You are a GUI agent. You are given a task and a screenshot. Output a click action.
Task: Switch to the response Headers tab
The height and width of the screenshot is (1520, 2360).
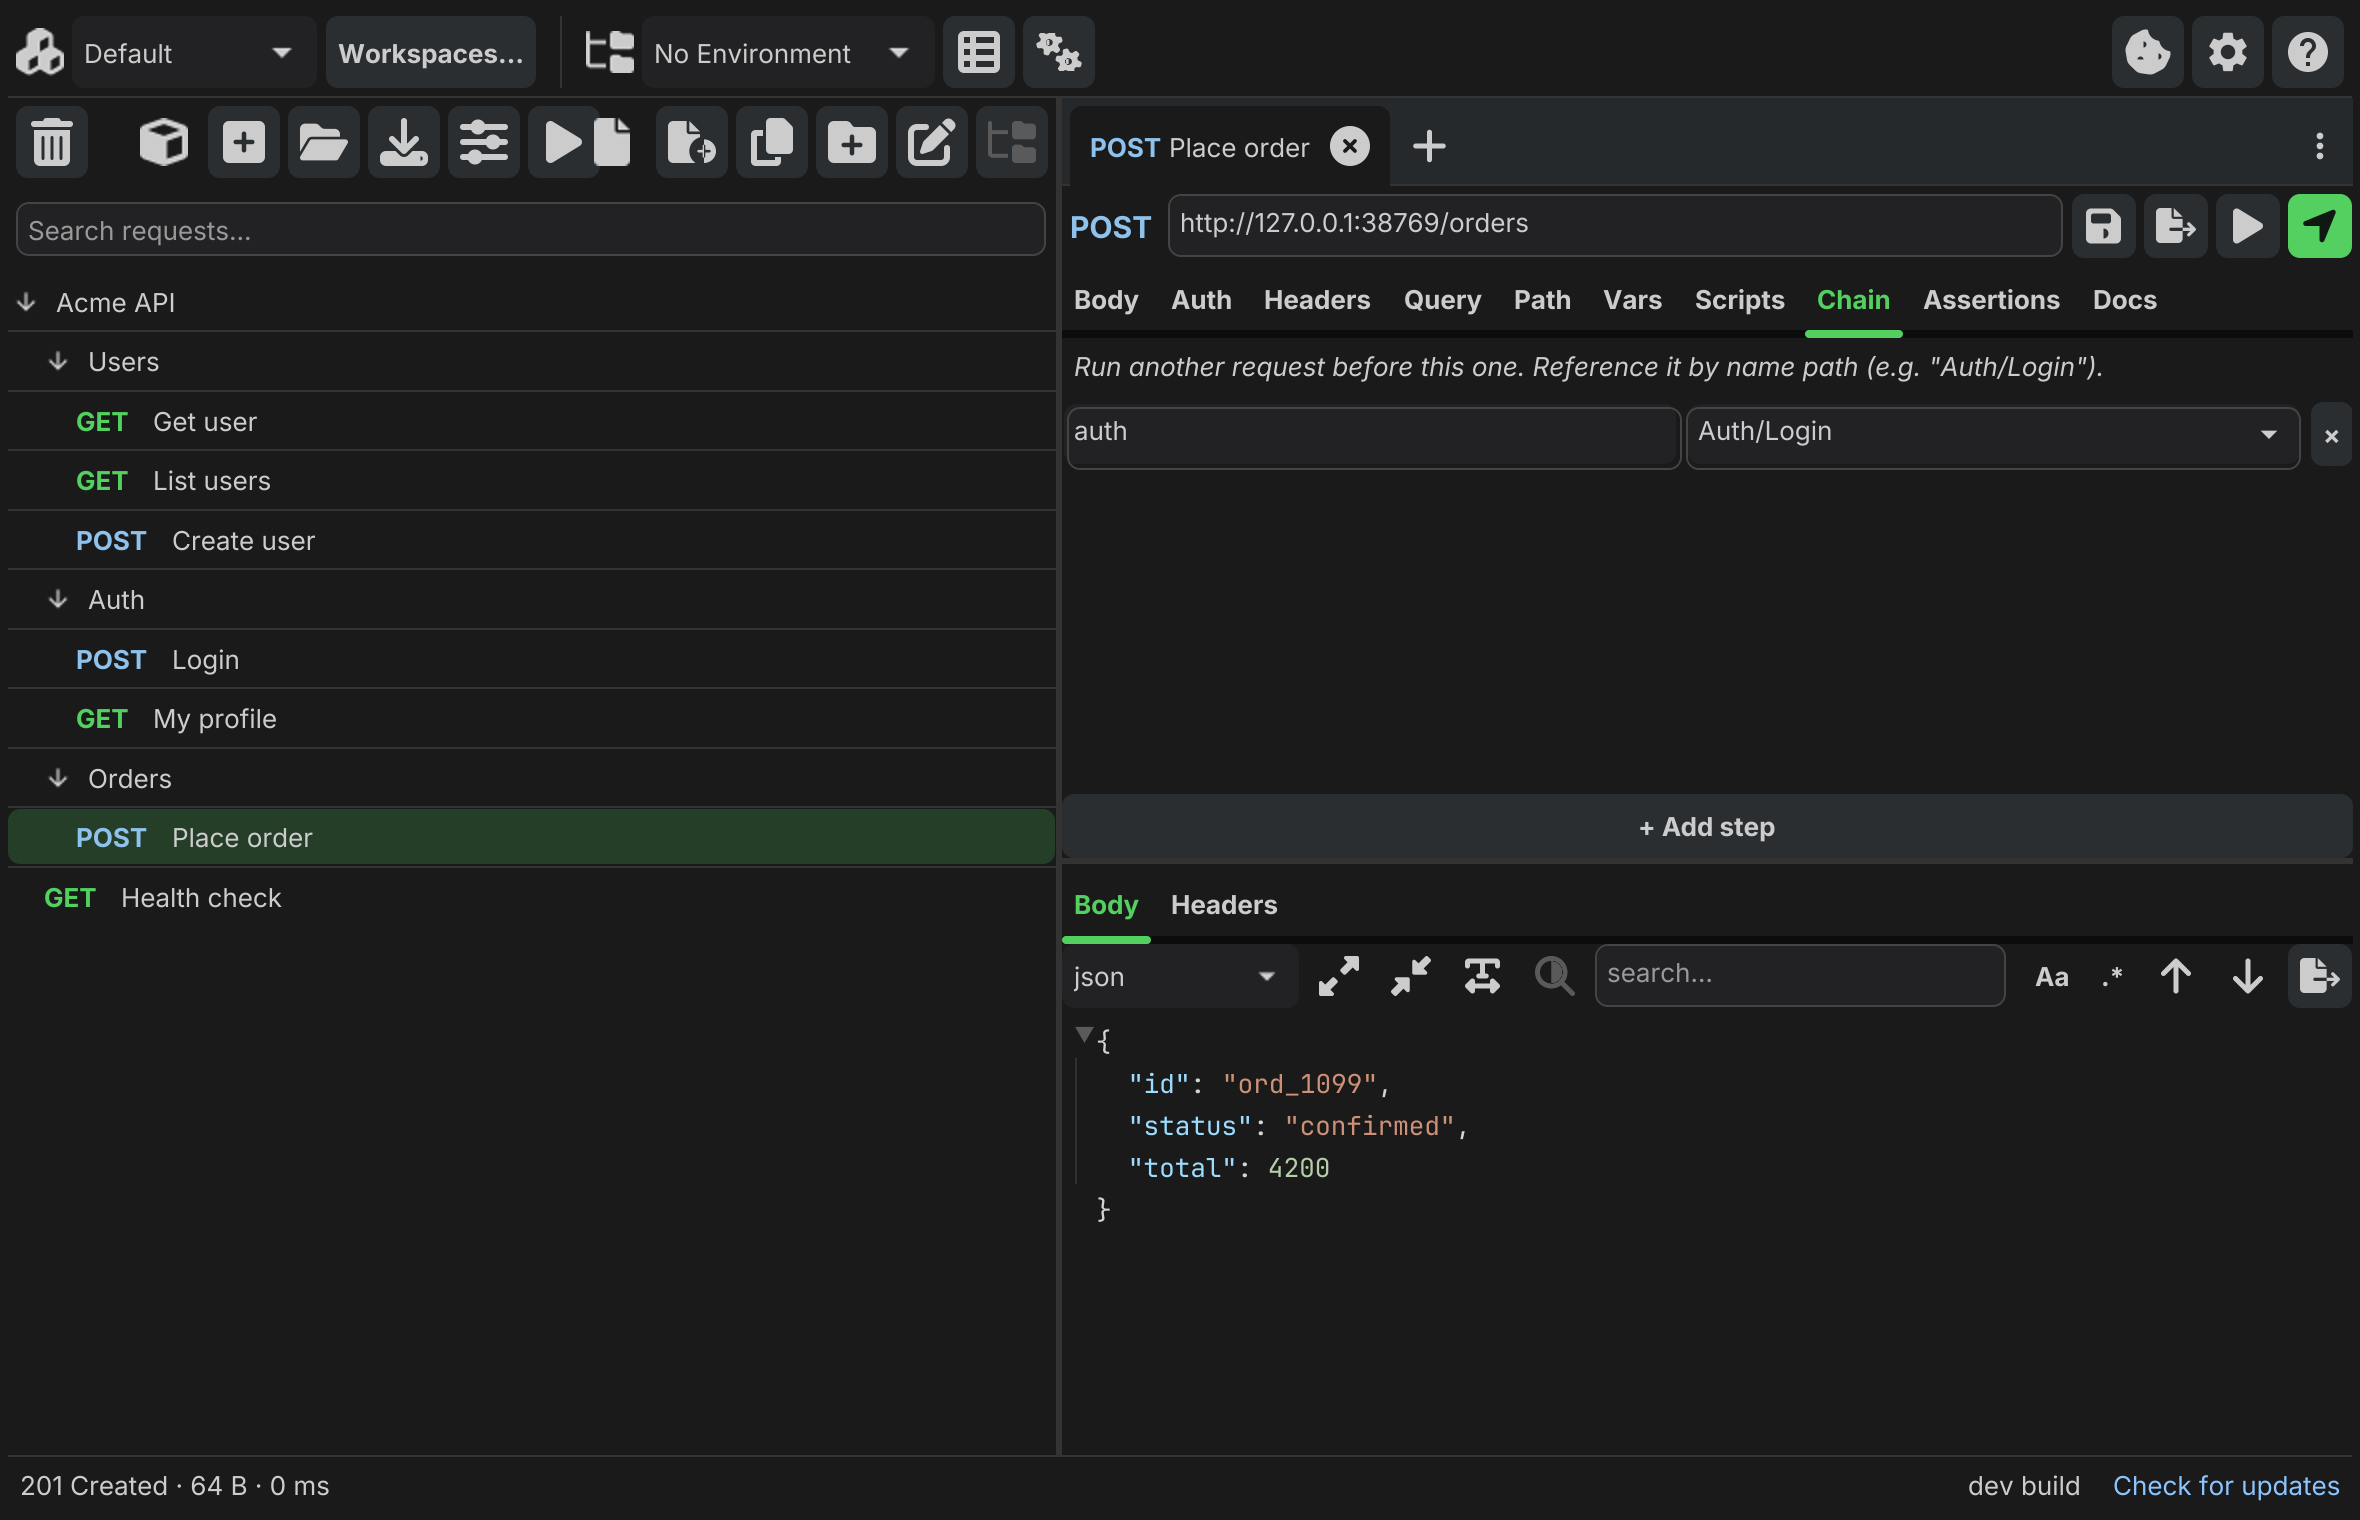(x=1223, y=905)
